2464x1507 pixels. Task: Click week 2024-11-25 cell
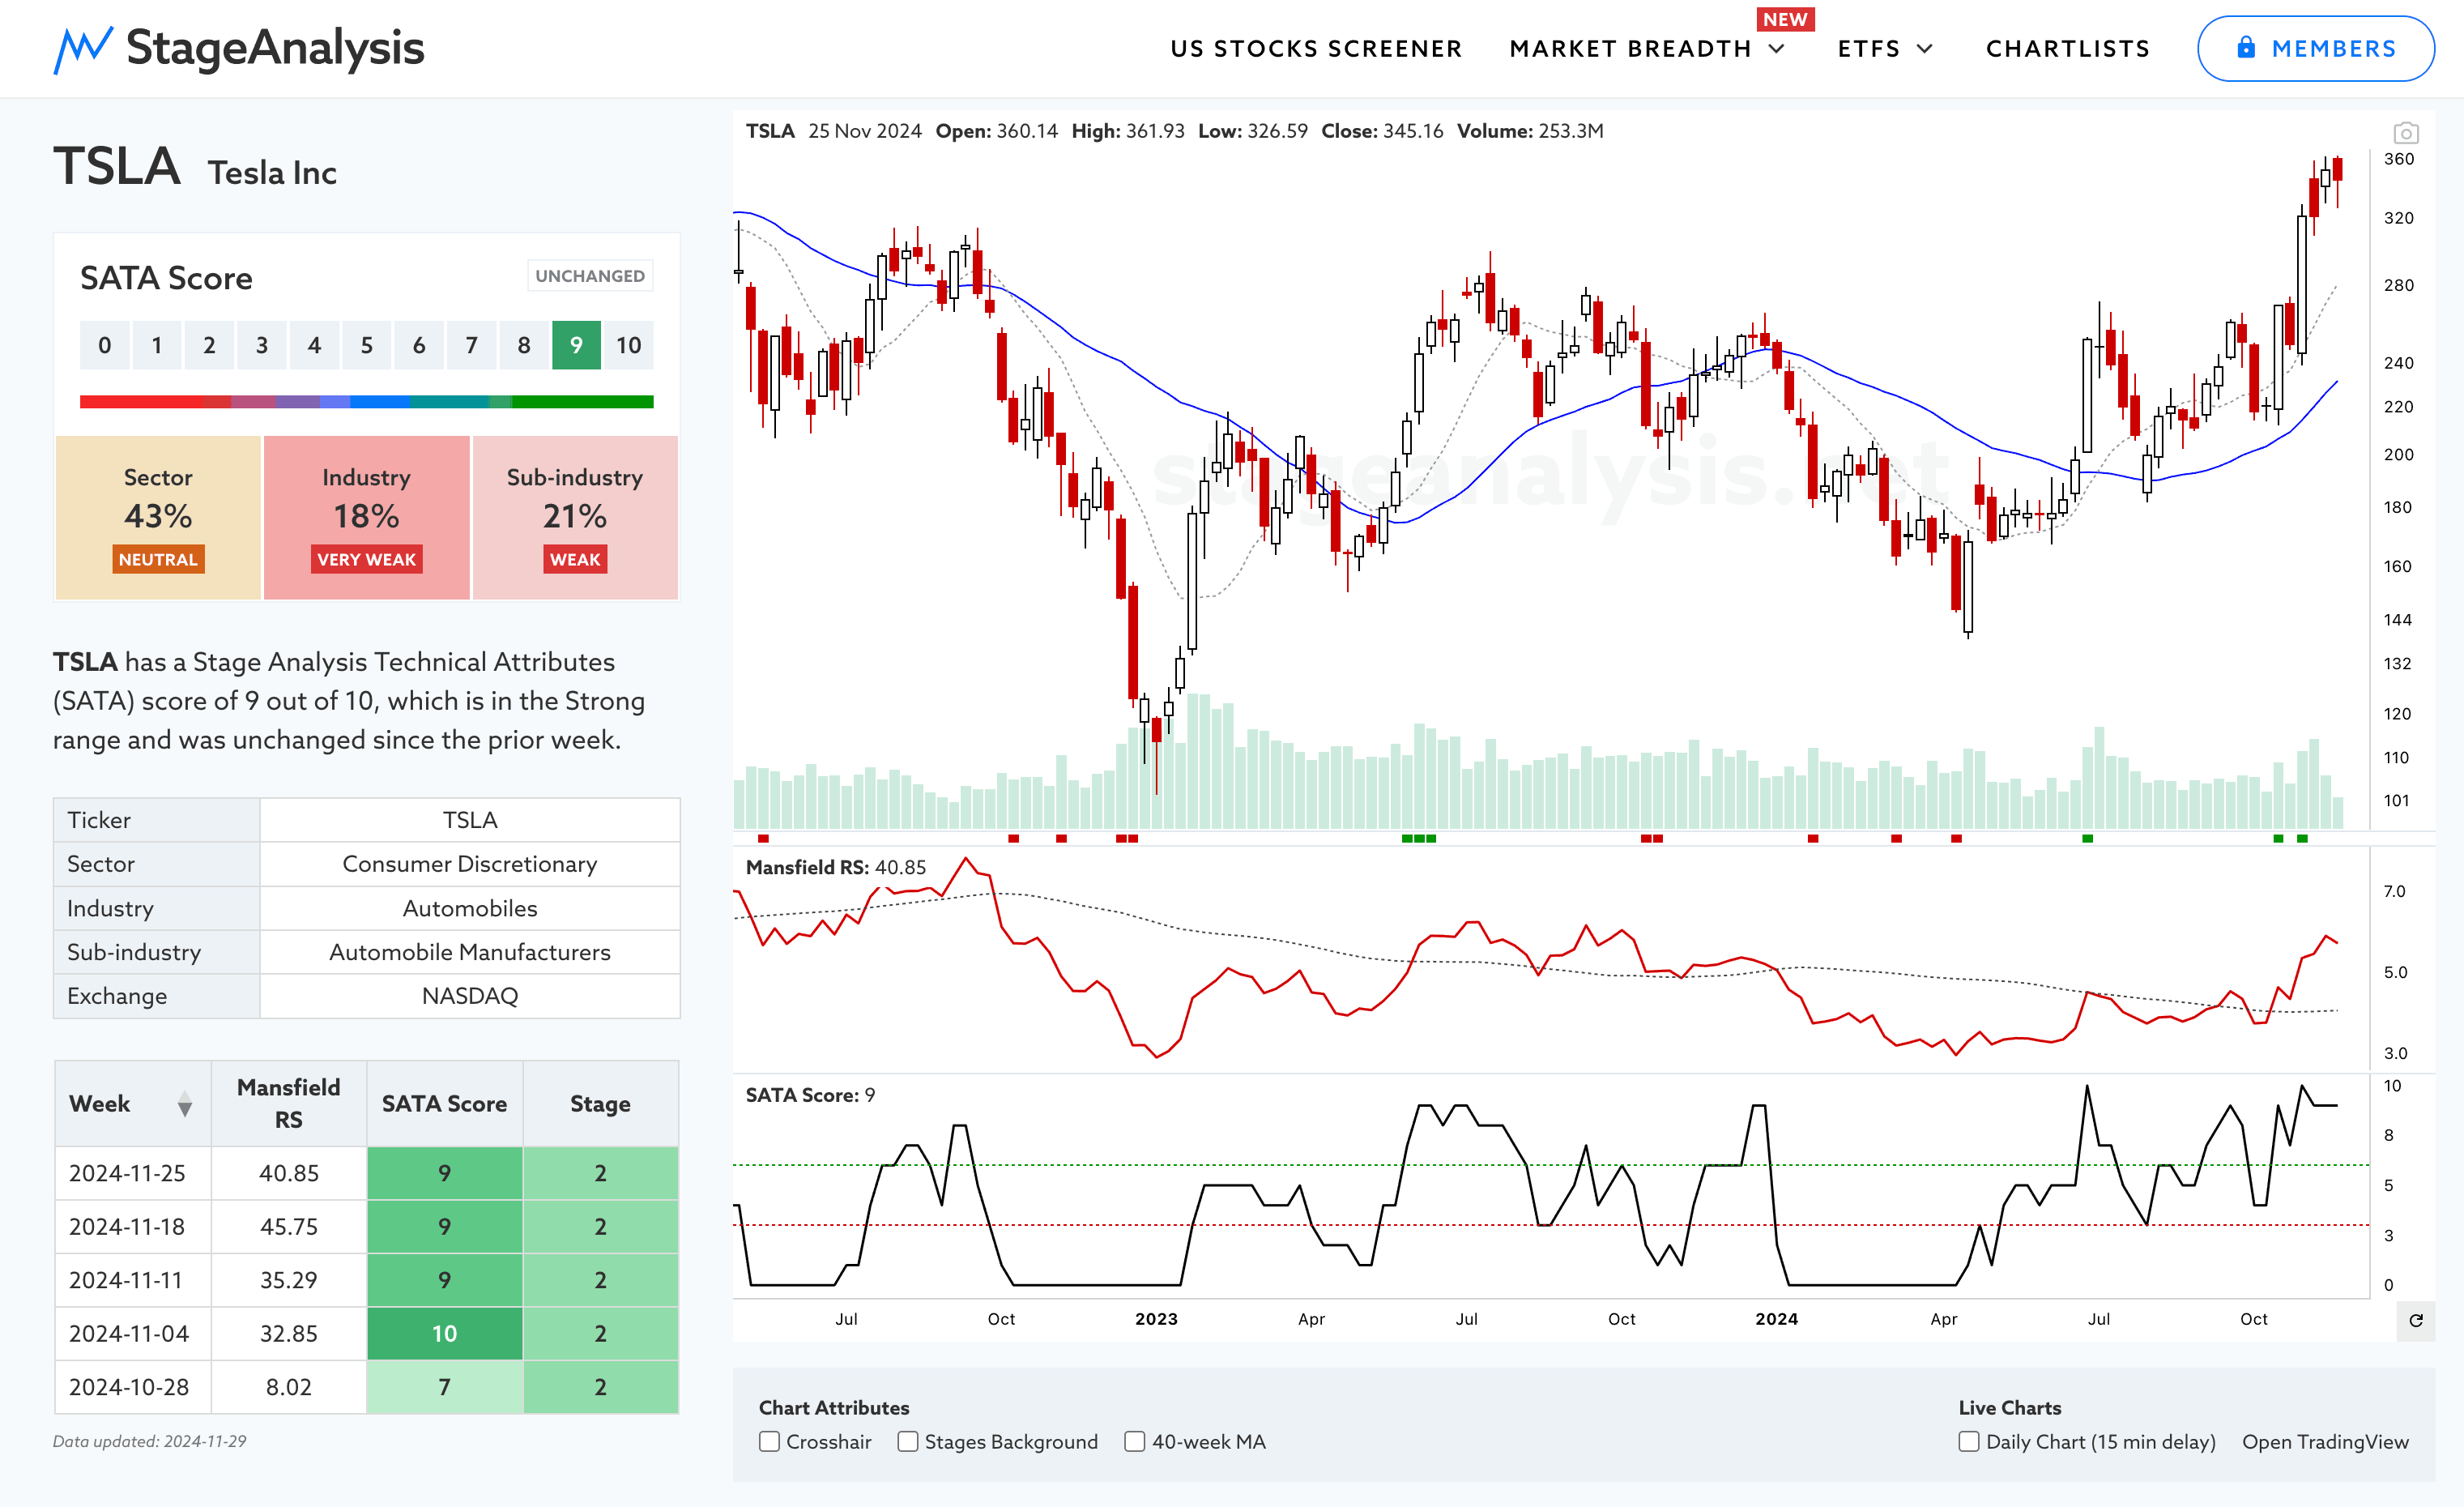click(x=132, y=1173)
